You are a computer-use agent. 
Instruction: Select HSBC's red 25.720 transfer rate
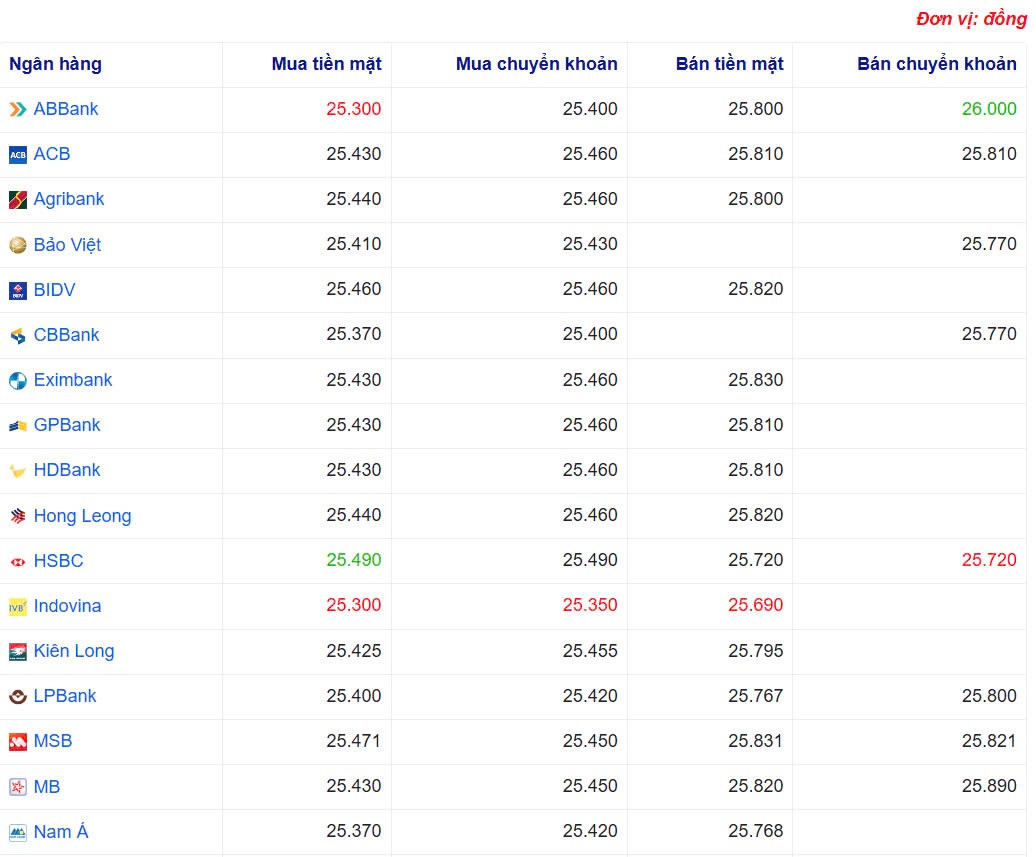coord(990,561)
